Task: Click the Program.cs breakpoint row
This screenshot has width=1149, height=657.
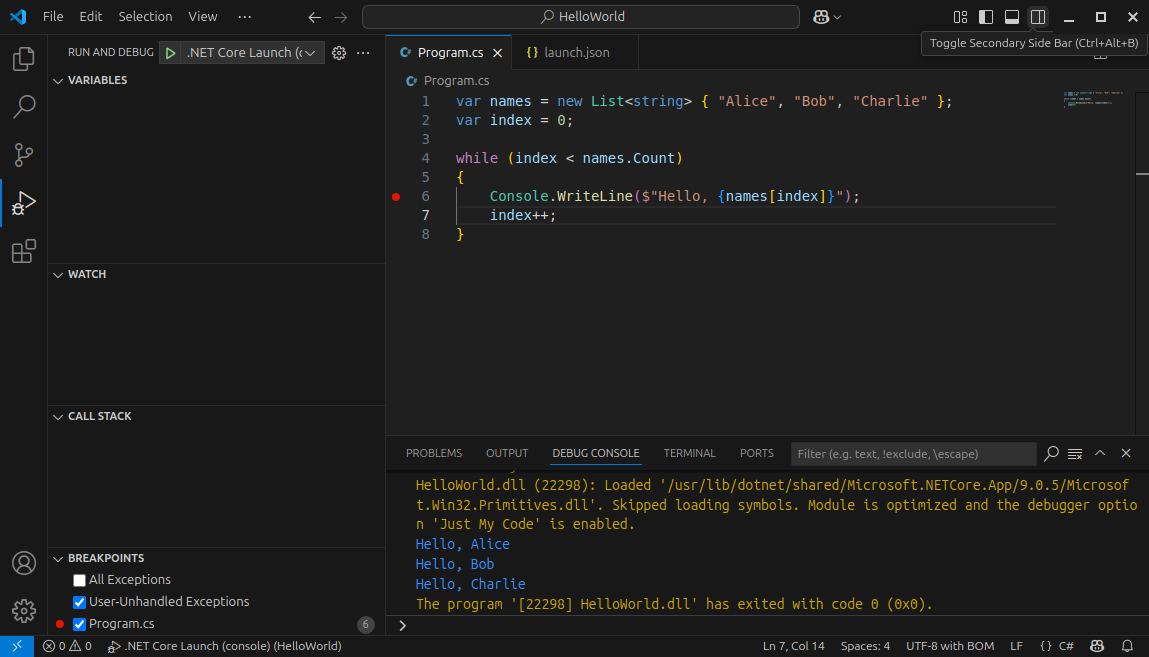Action: 216,624
